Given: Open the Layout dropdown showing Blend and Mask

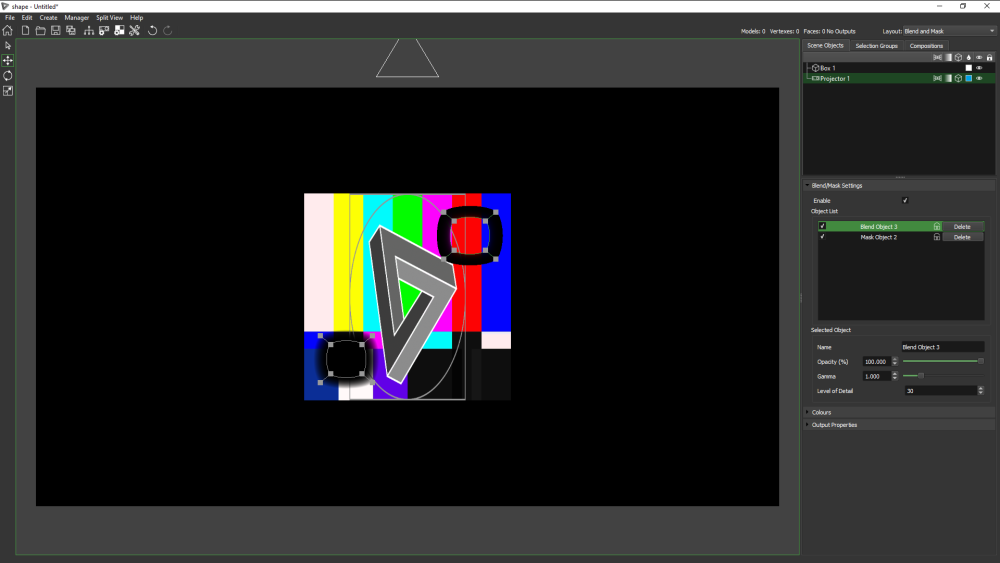Looking at the screenshot, I should pos(949,31).
